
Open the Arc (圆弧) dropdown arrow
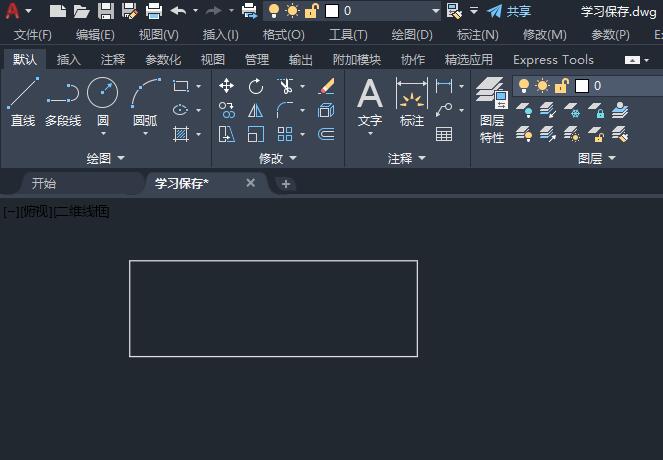point(145,134)
